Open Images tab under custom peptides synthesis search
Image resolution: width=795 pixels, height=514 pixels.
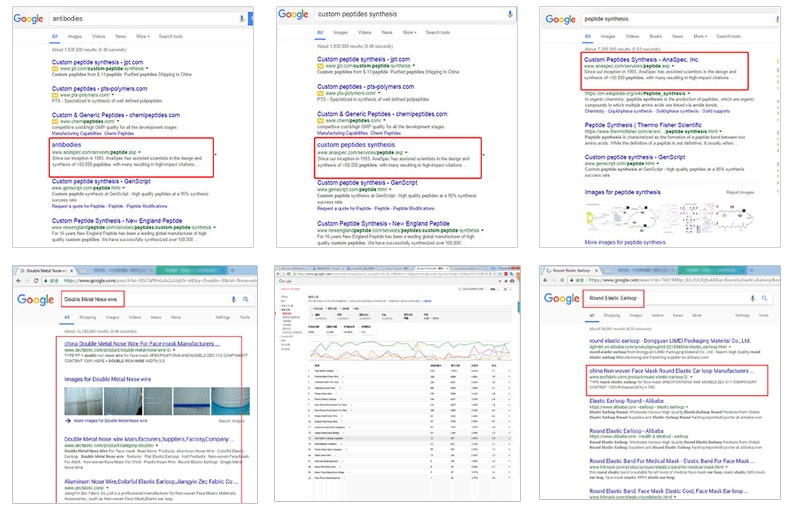339,33
